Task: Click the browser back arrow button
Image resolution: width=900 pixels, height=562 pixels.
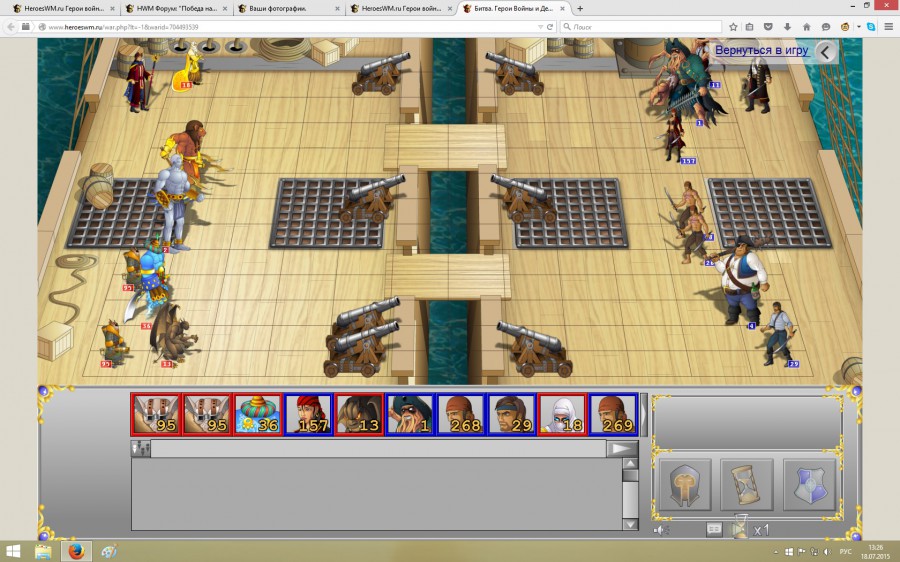Action: [10, 27]
